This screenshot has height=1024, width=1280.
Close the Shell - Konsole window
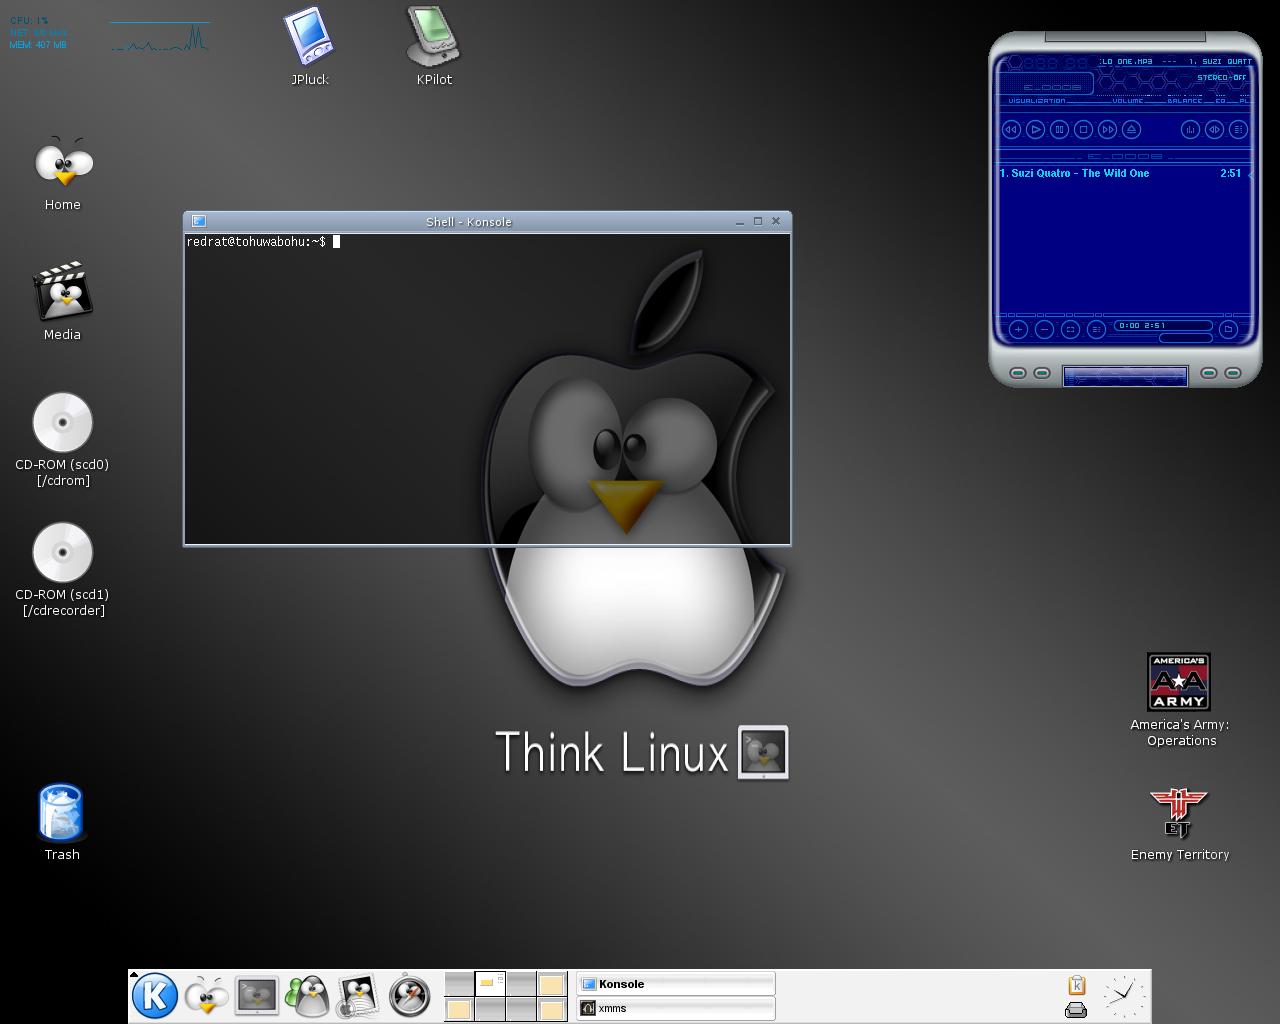point(776,221)
